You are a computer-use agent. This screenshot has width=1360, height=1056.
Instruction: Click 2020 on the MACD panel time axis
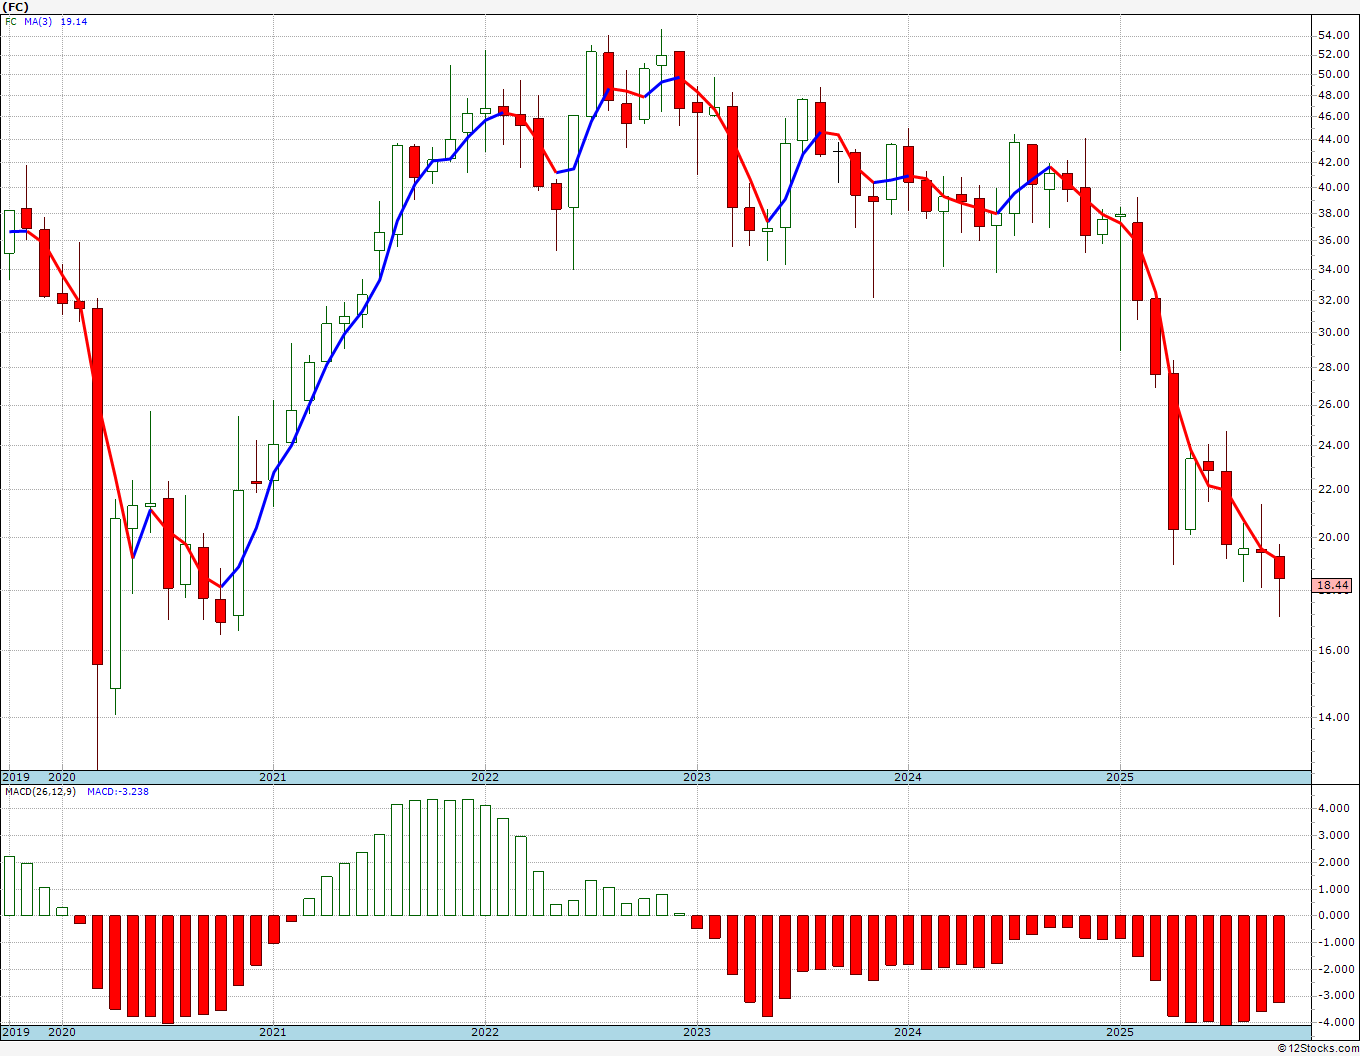(x=62, y=1032)
